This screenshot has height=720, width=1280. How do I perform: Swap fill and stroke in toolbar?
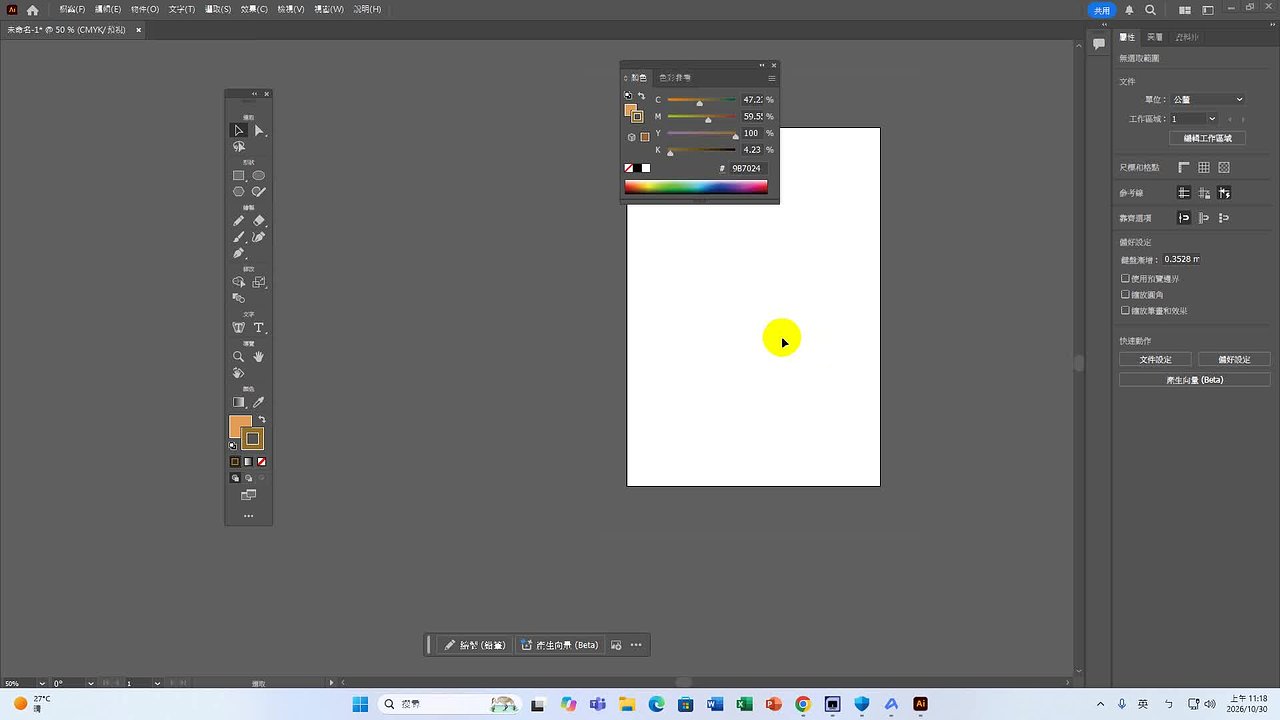tap(262, 419)
